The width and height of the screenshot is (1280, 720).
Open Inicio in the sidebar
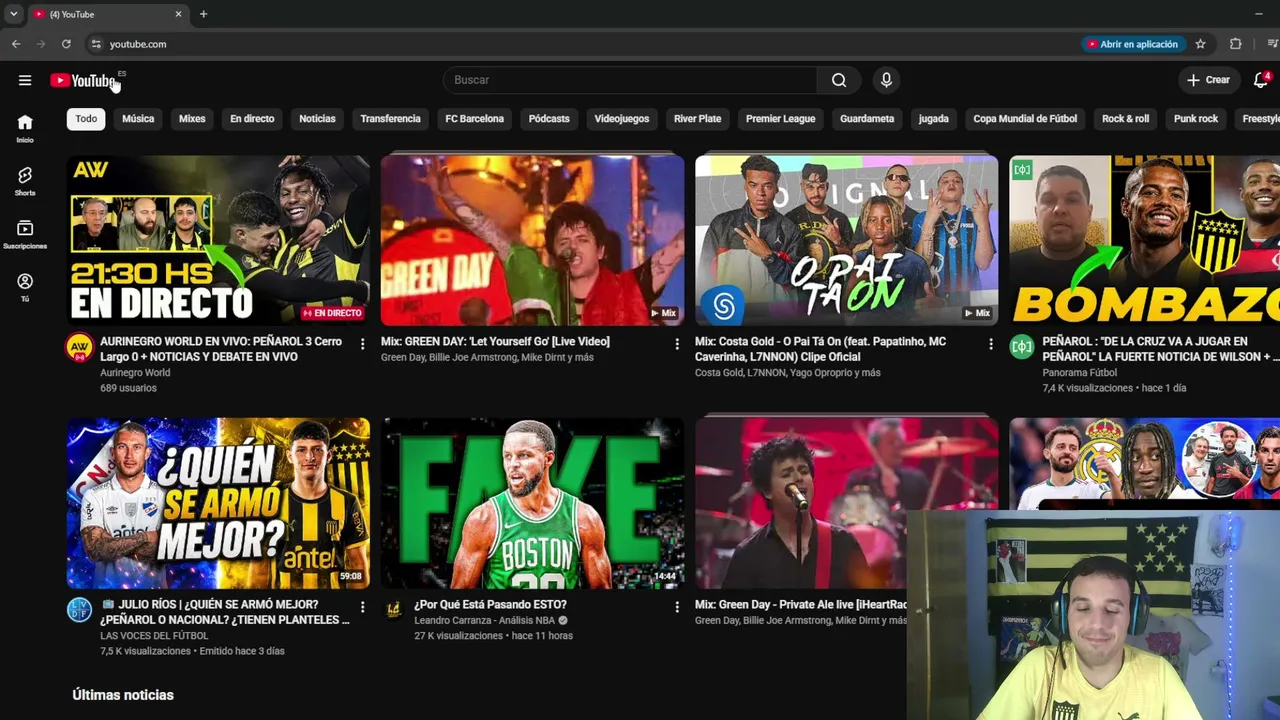tap(25, 128)
